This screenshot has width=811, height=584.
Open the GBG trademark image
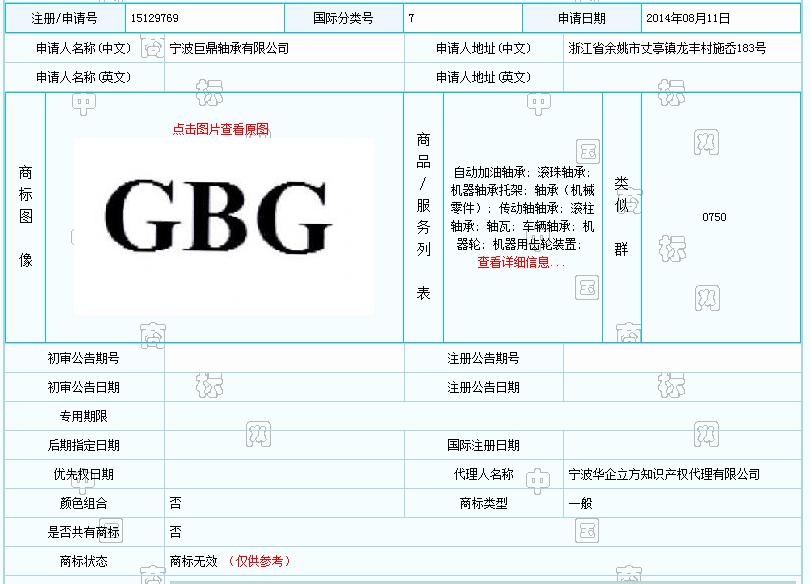[x=224, y=221]
